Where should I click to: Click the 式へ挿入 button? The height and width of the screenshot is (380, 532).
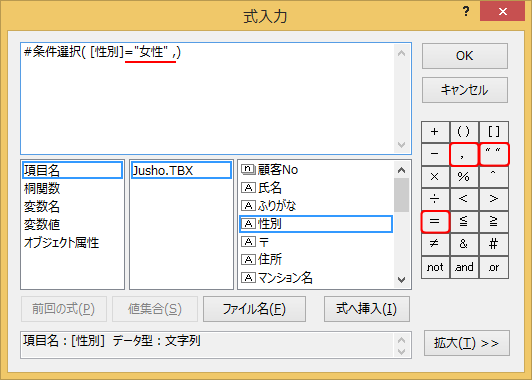click(366, 309)
